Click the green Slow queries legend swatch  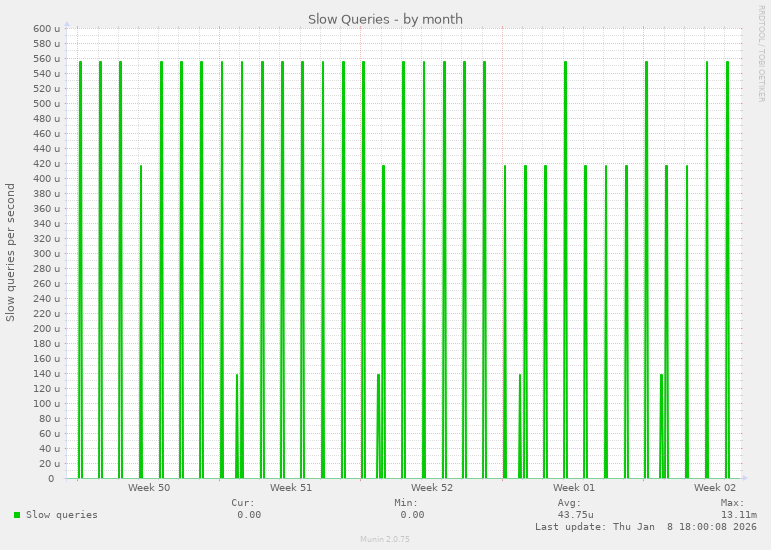(x=17, y=515)
